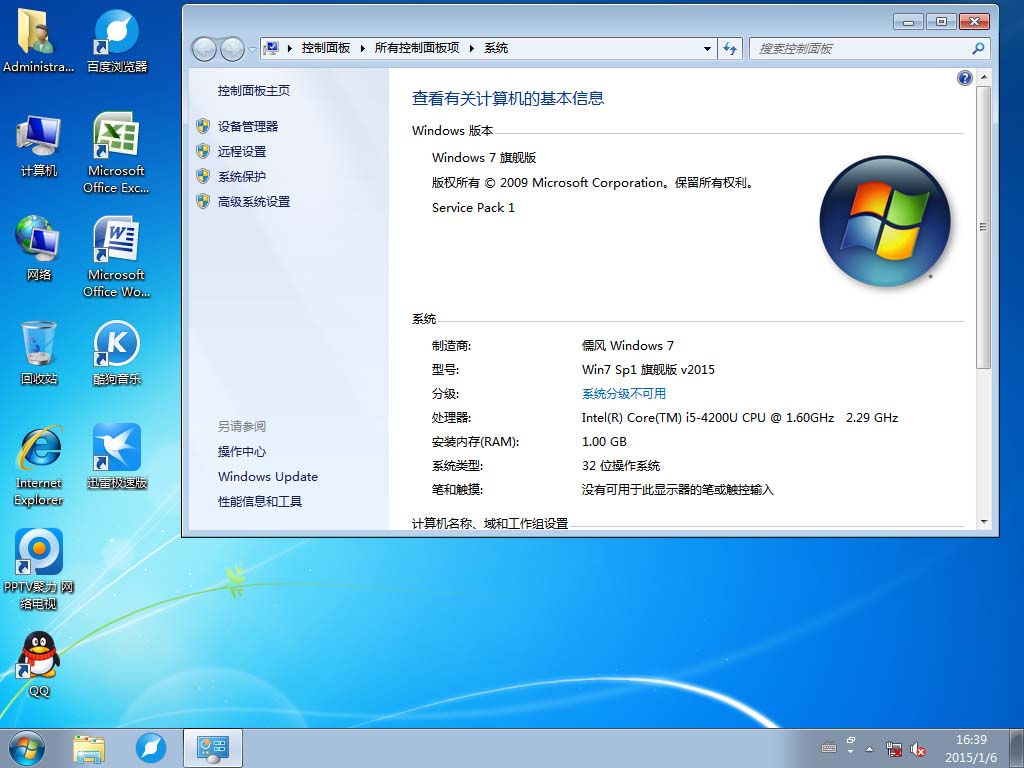Viewport: 1024px width, 768px height.
Task: Click the 查看有关计算机的基本信息 heading
Action: coord(508,99)
